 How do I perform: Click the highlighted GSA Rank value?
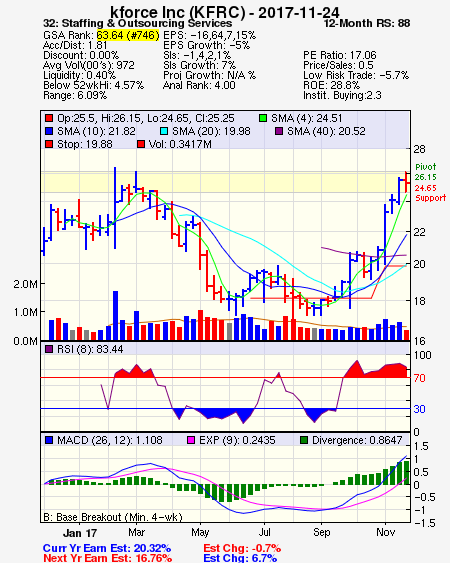[127, 35]
